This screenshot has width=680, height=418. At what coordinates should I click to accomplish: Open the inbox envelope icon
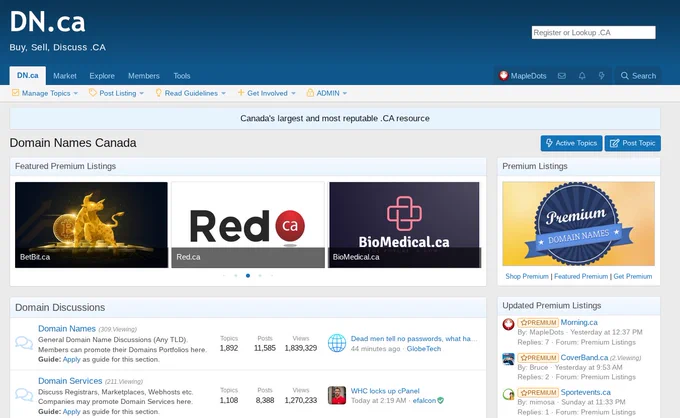click(562, 76)
